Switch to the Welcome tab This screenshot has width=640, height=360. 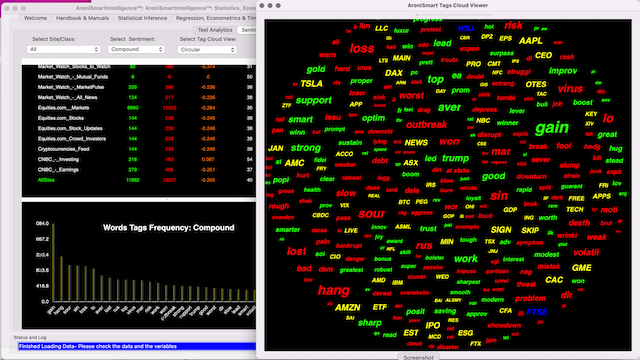pos(35,18)
